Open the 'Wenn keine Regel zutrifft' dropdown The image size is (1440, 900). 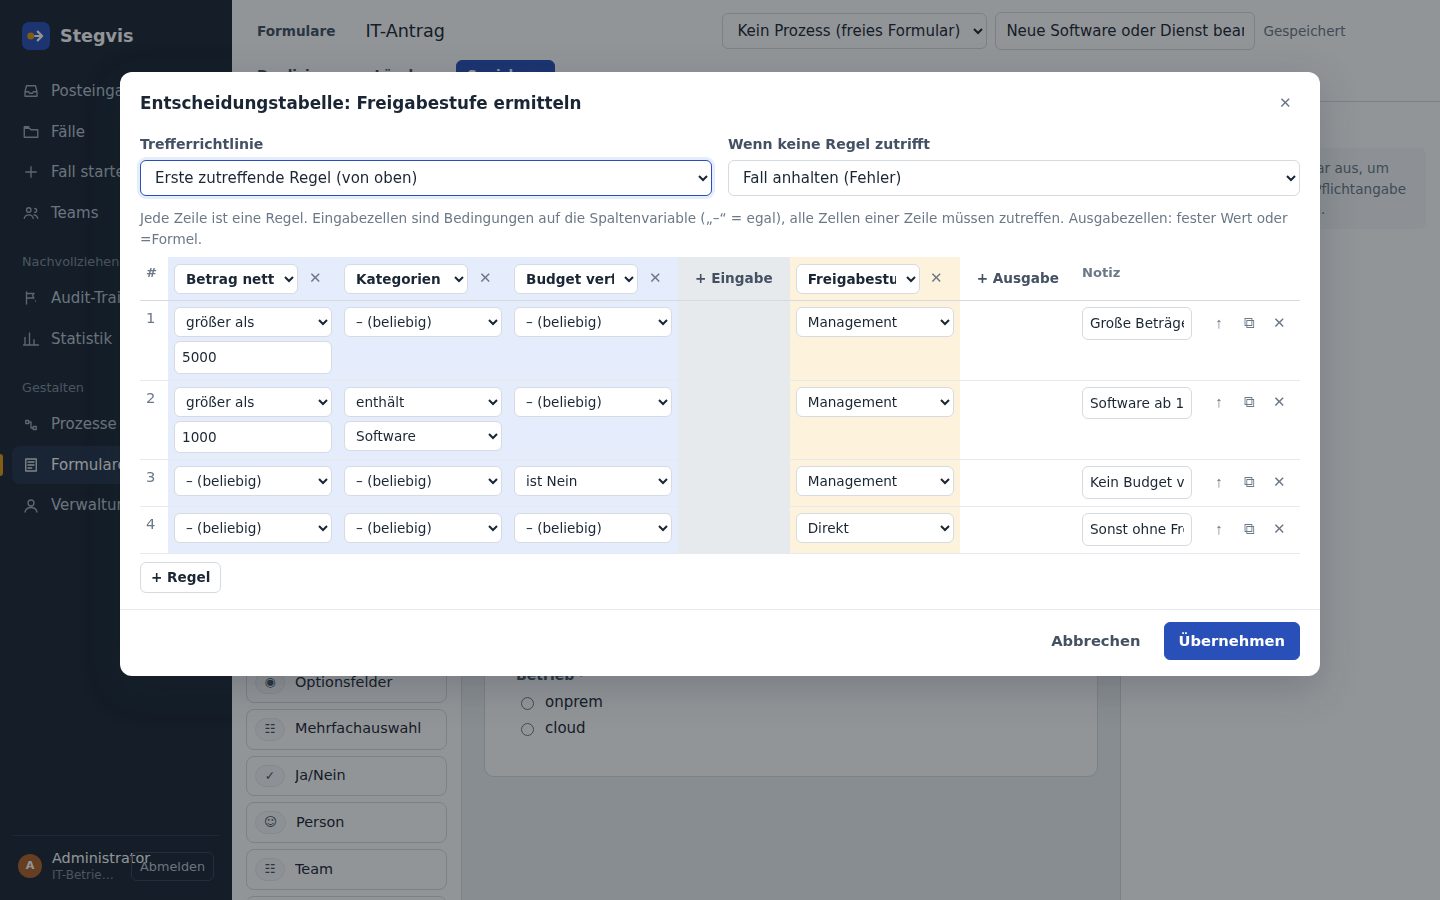(x=1014, y=178)
